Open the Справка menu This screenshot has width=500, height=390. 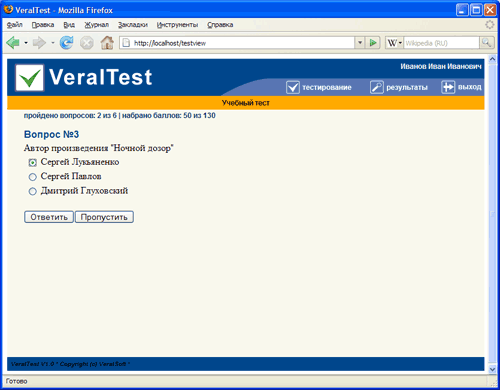pyautogui.click(x=220, y=25)
